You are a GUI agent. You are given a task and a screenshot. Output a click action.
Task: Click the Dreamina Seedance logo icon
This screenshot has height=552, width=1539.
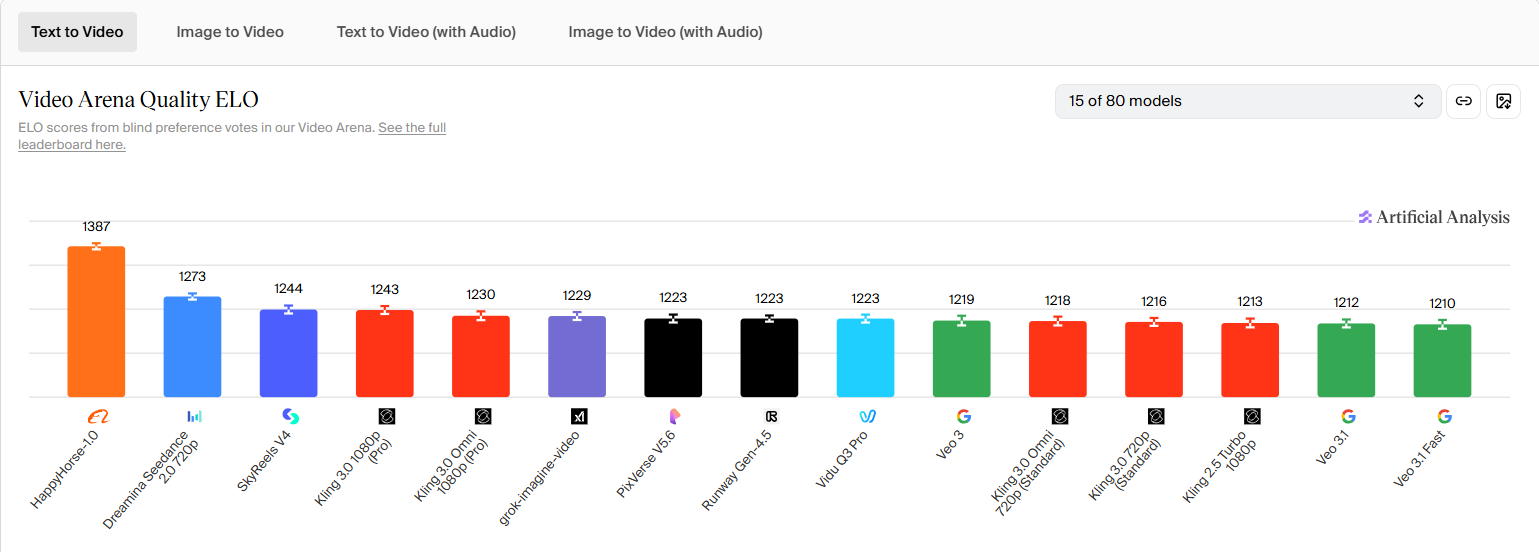[193, 416]
